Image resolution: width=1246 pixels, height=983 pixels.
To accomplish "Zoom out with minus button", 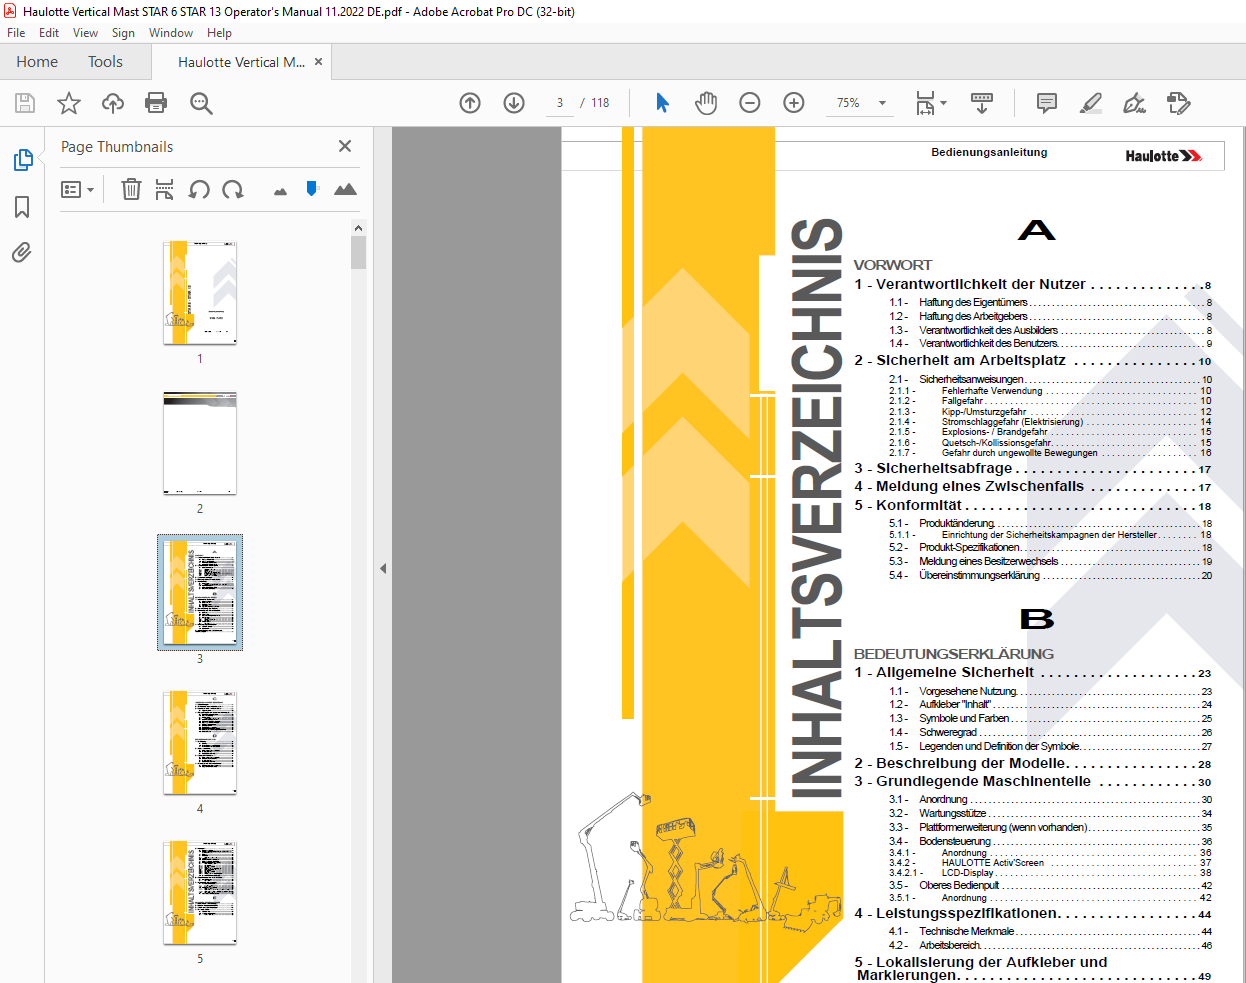I will point(750,103).
